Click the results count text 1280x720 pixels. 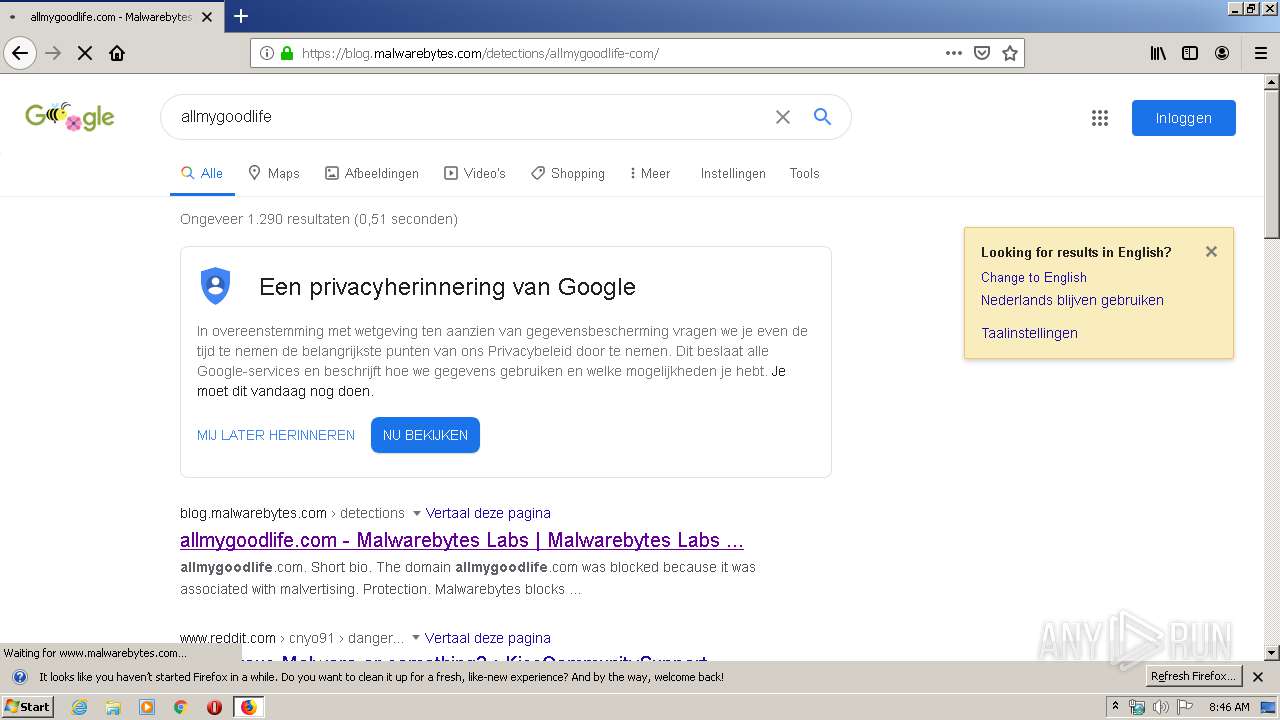pyautogui.click(x=319, y=219)
